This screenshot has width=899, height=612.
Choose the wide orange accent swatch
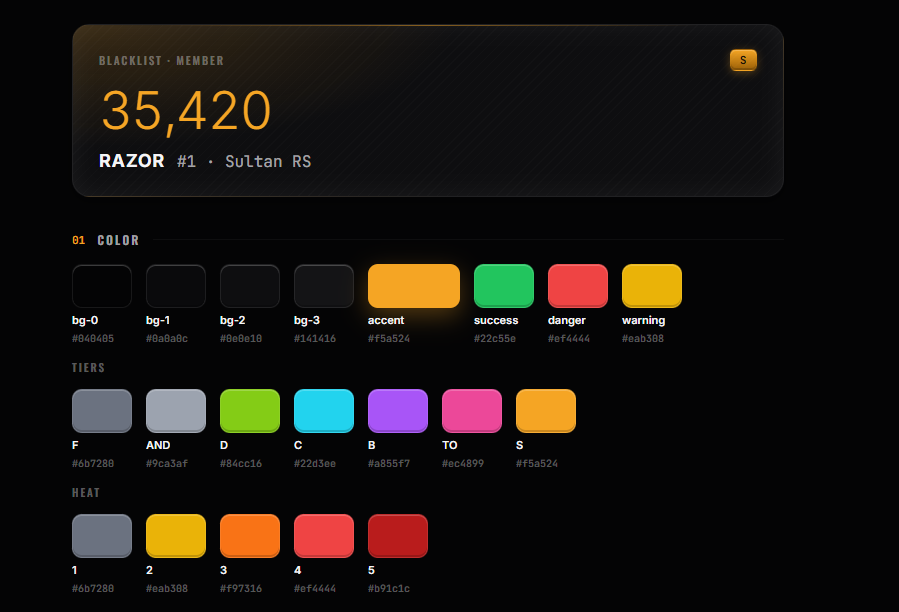point(414,286)
